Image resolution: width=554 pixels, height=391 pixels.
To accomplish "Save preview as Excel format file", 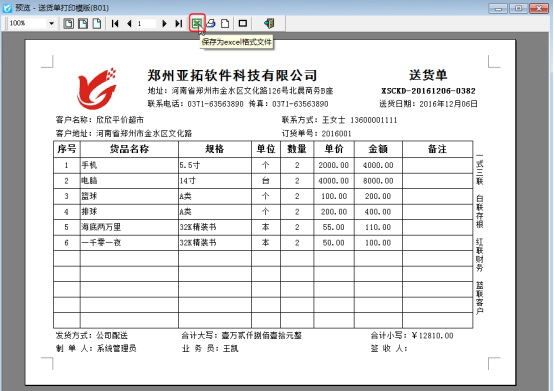I will click(197, 23).
